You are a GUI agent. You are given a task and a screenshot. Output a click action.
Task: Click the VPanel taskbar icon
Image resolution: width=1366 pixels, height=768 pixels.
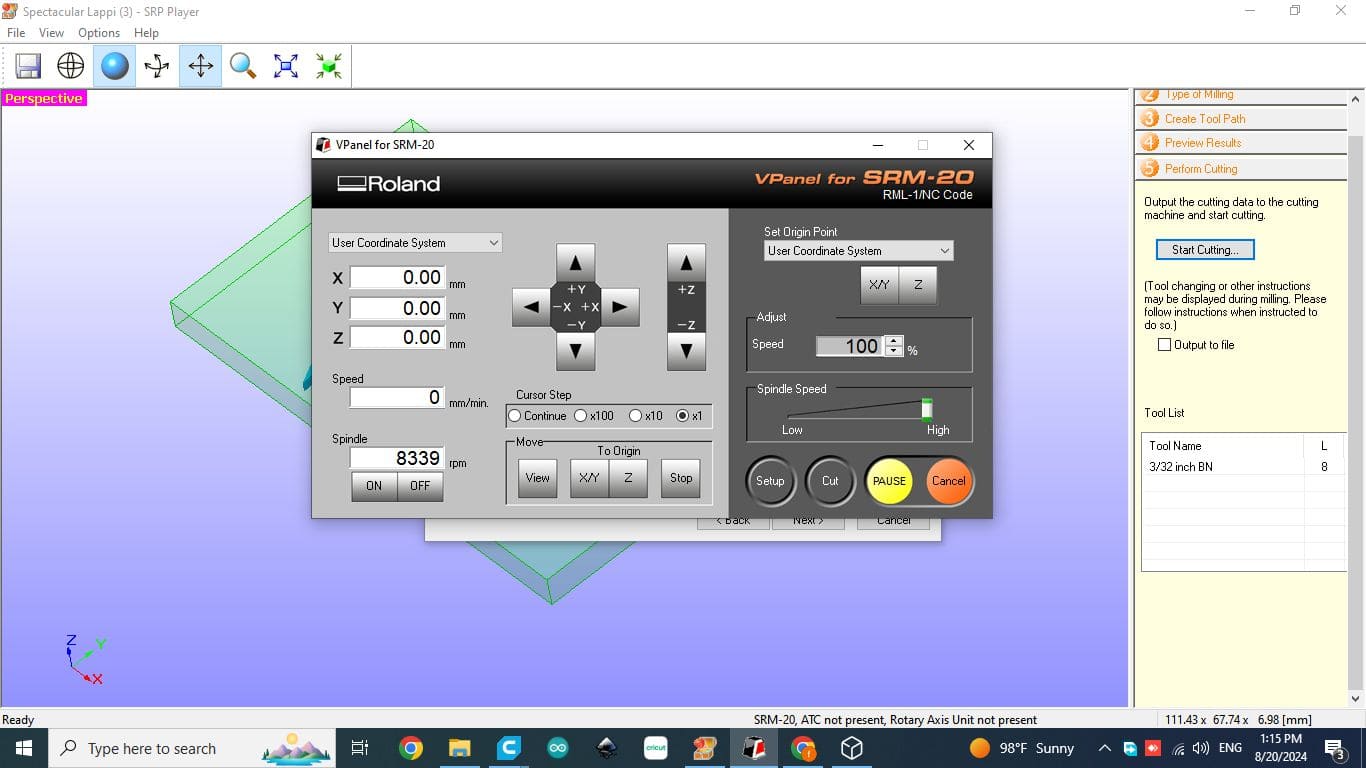pyautogui.click(x=754, y=748)
